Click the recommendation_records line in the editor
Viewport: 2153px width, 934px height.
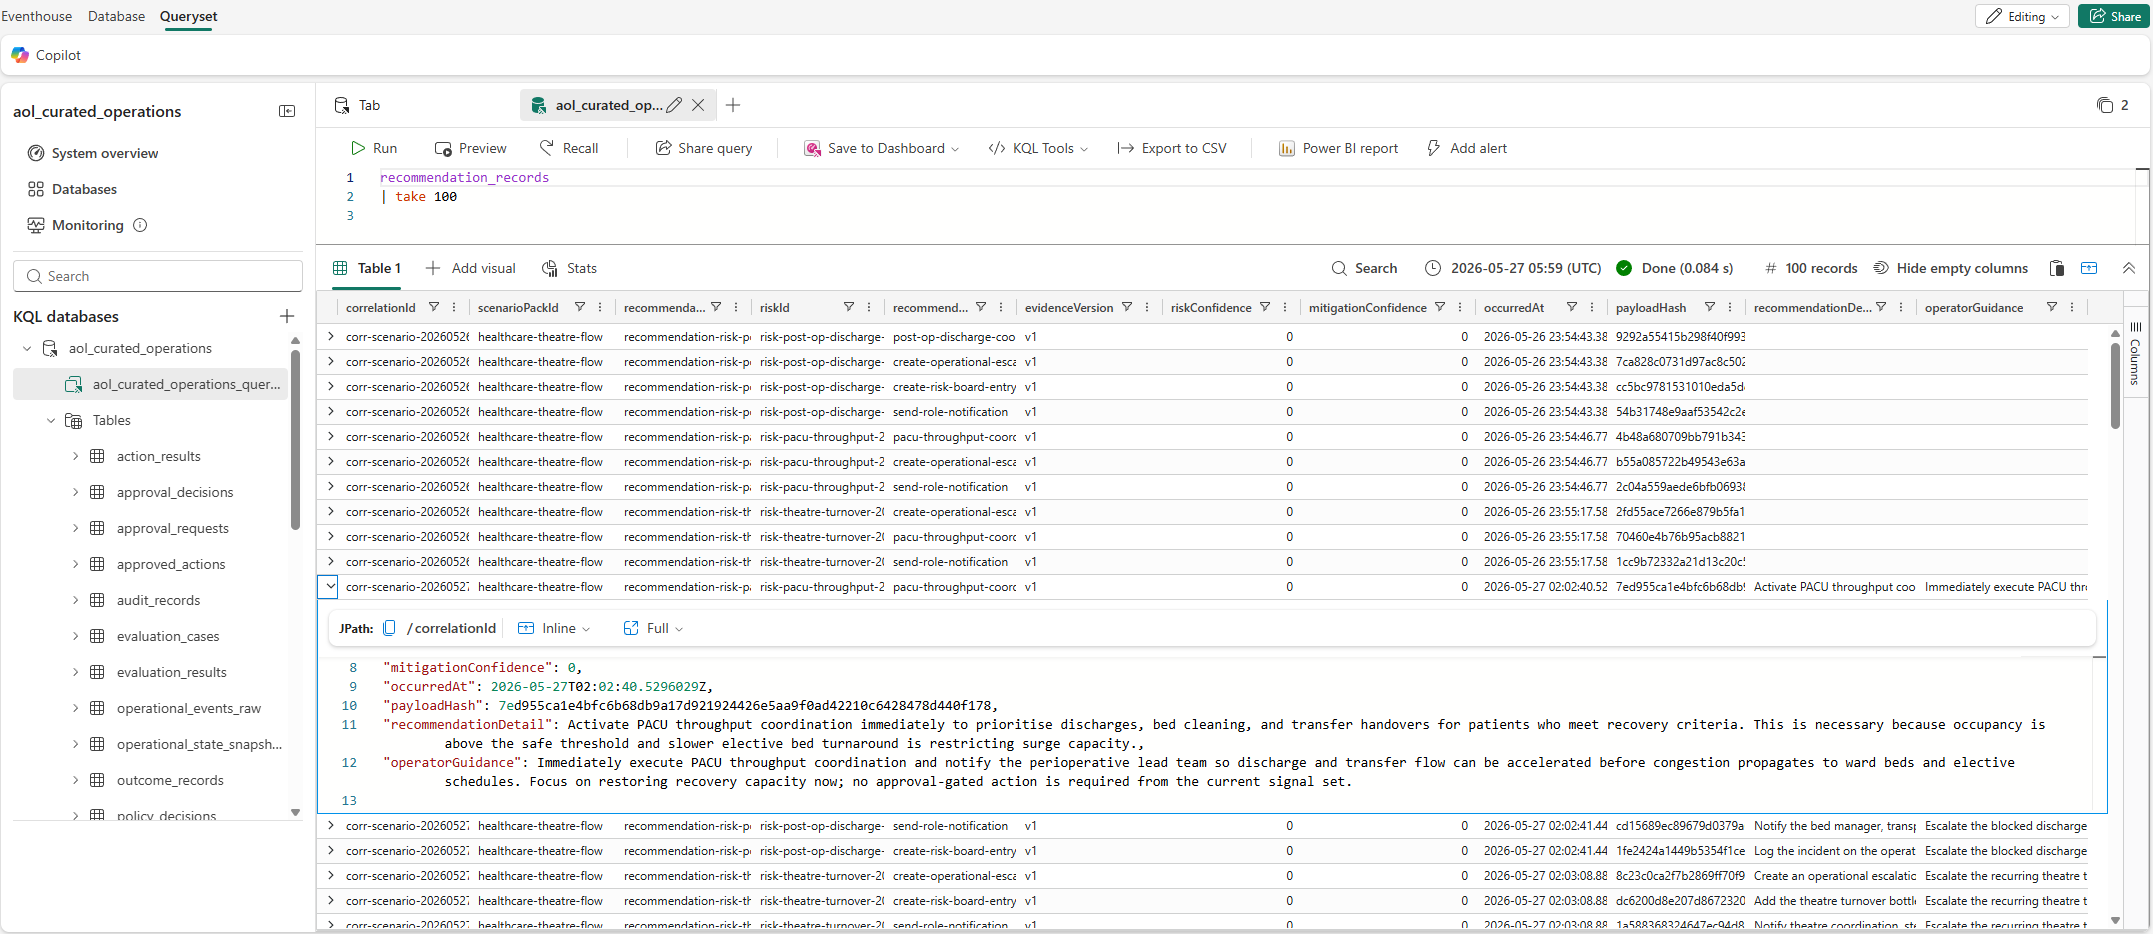pos(464,177)
